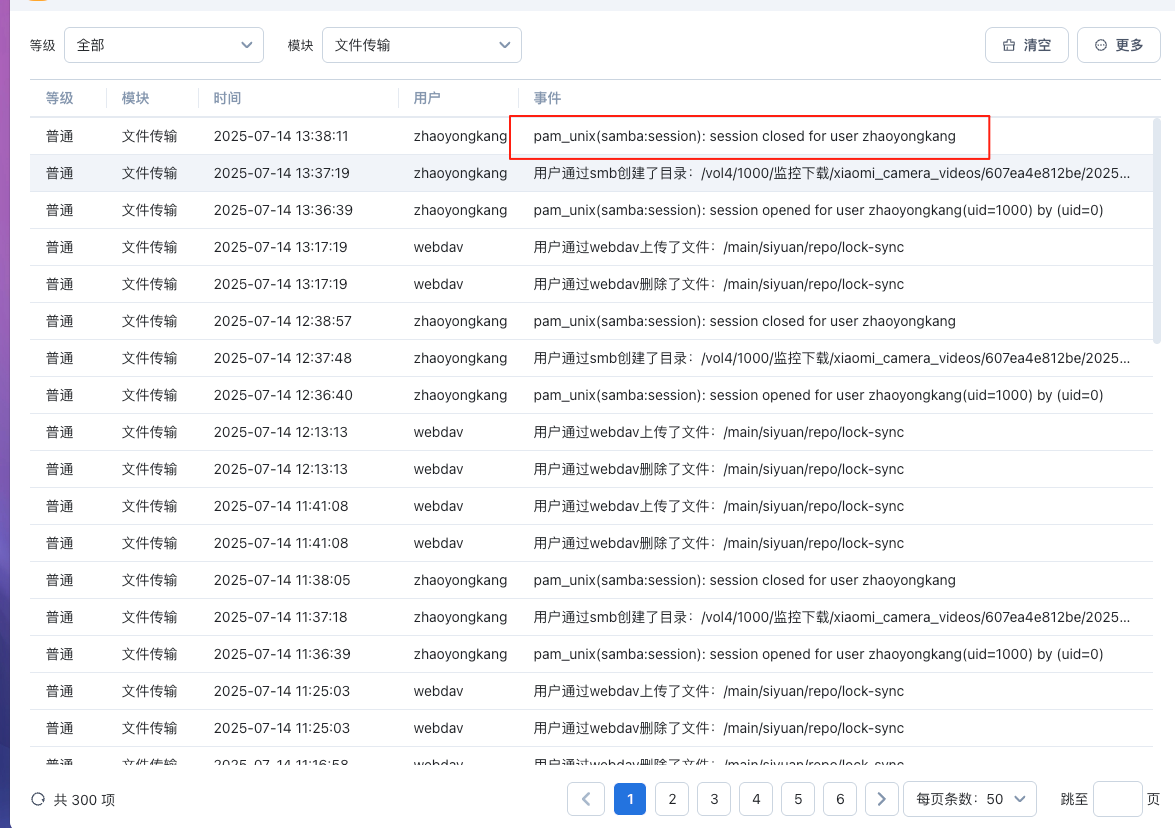Click the webdav 上传了文件 event at 13:17:19

(719, 247)
